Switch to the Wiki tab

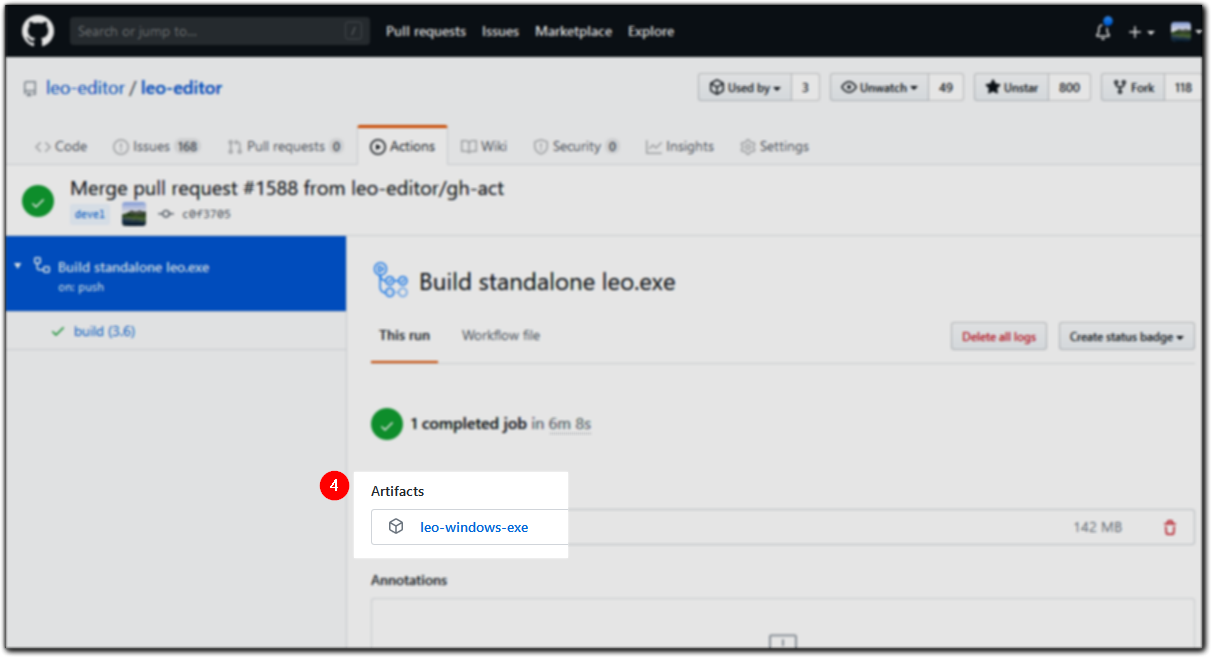pos(484,146)
